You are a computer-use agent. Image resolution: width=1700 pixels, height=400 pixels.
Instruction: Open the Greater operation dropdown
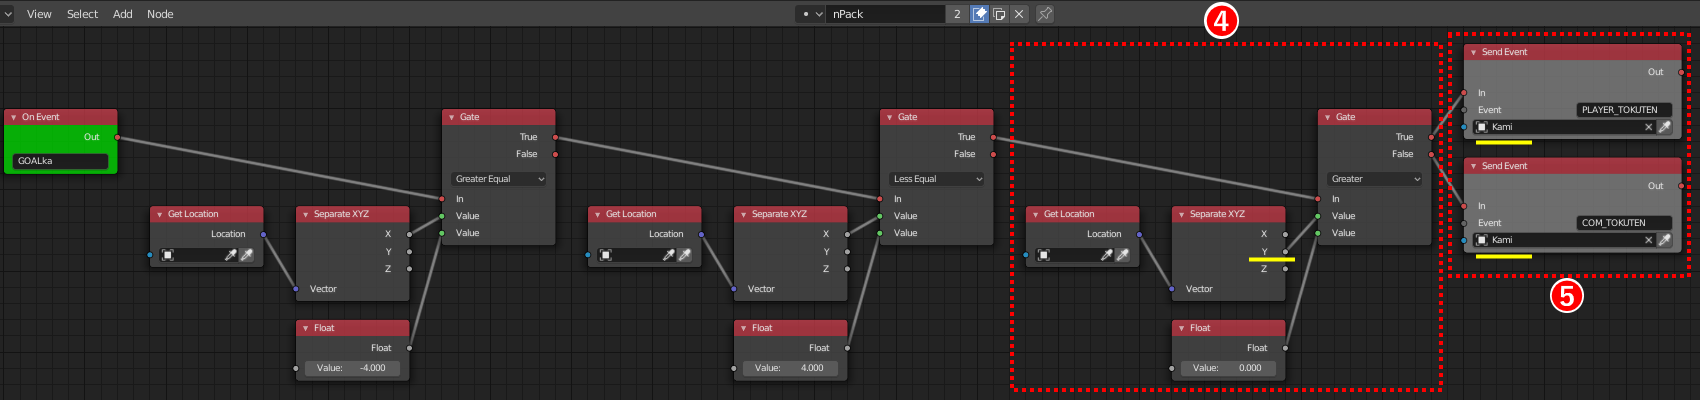pos(1375,179)
